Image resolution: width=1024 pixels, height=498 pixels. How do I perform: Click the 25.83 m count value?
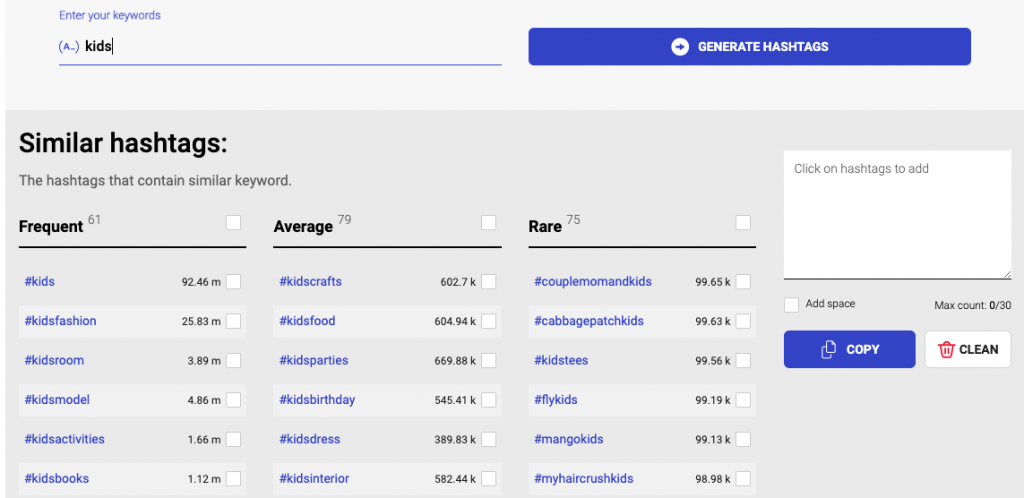coord(201,322)
